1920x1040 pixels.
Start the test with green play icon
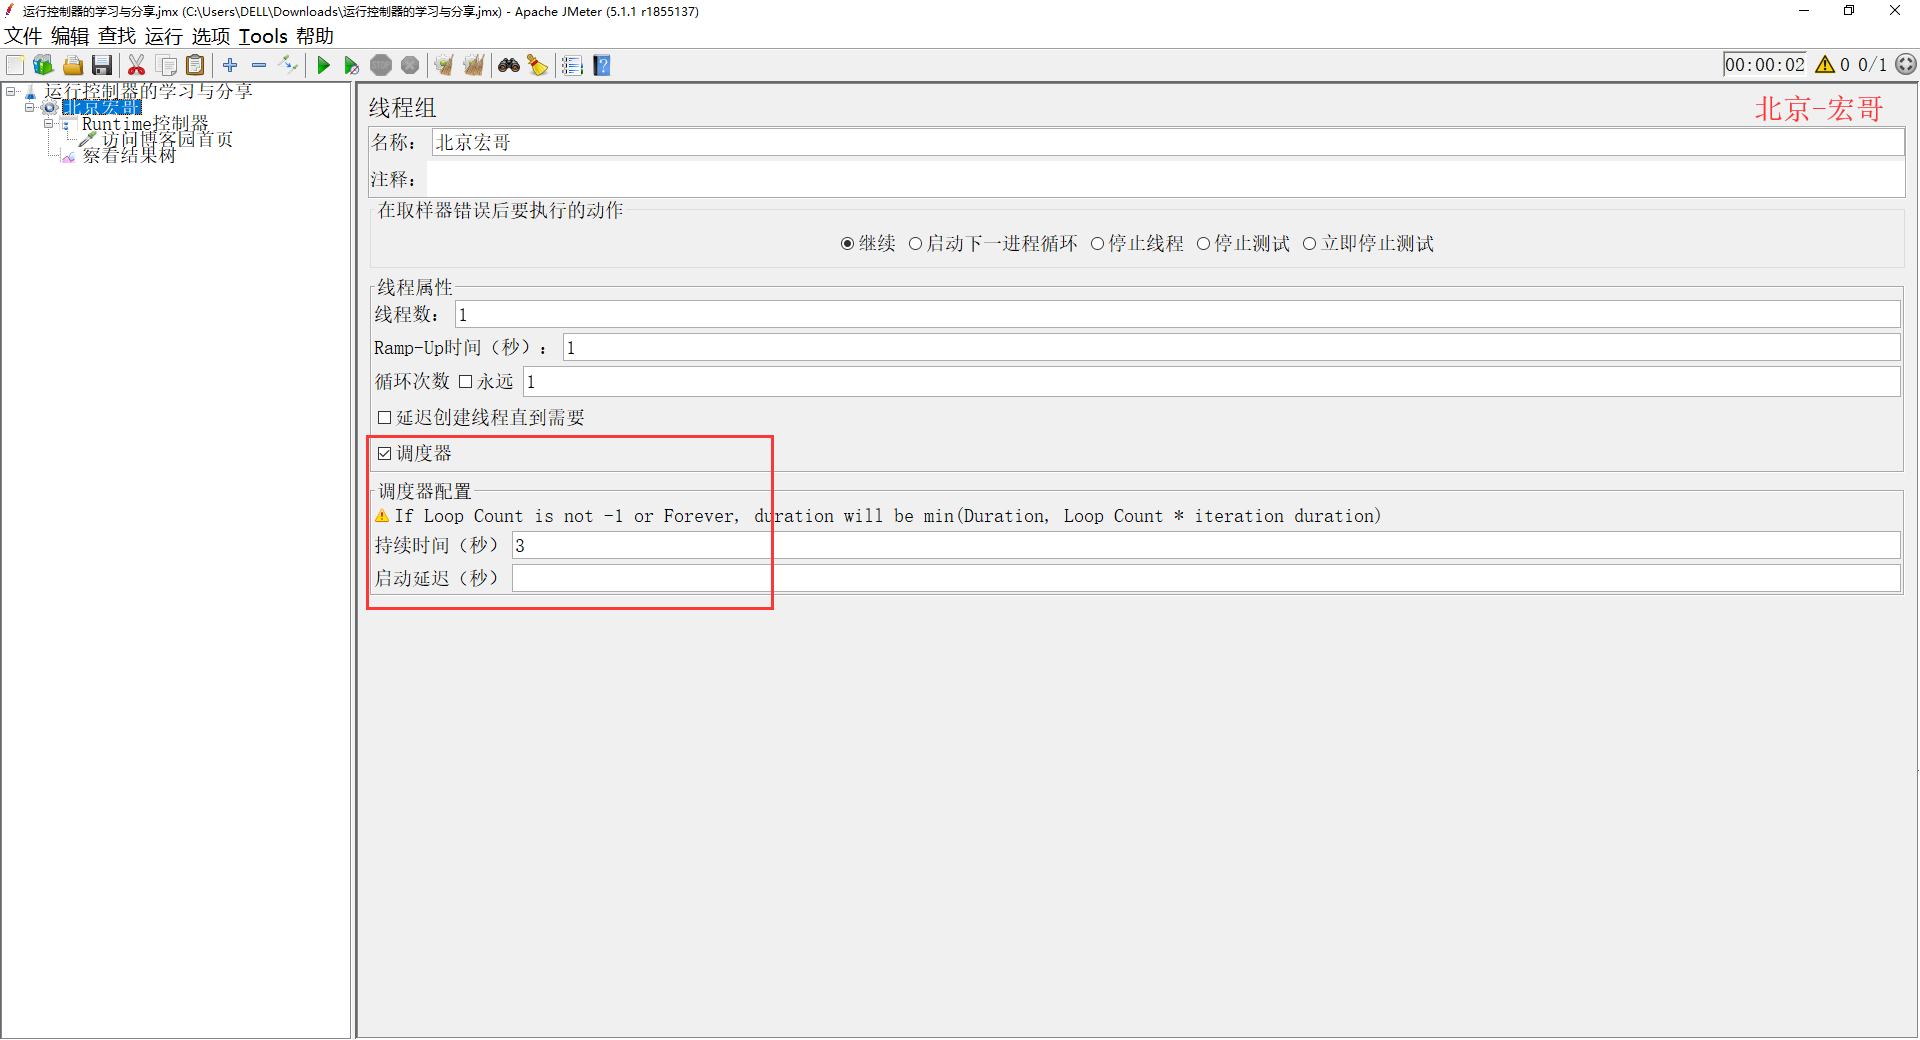click(323, 65)
